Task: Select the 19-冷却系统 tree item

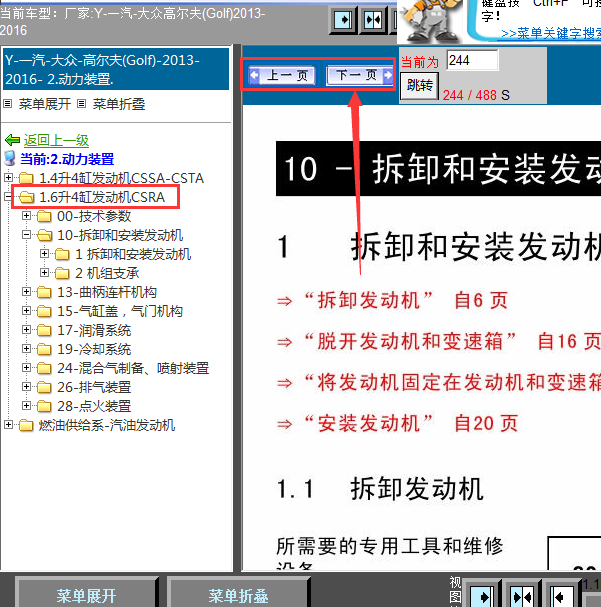Action: (94, 349)
